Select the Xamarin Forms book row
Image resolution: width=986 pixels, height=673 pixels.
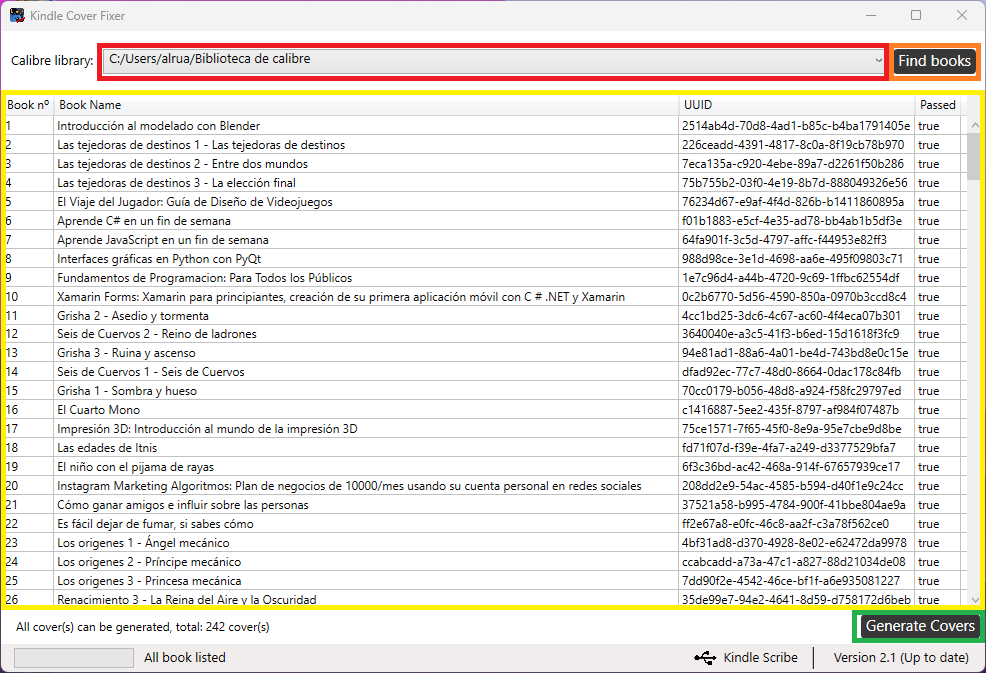coord(483,297)
